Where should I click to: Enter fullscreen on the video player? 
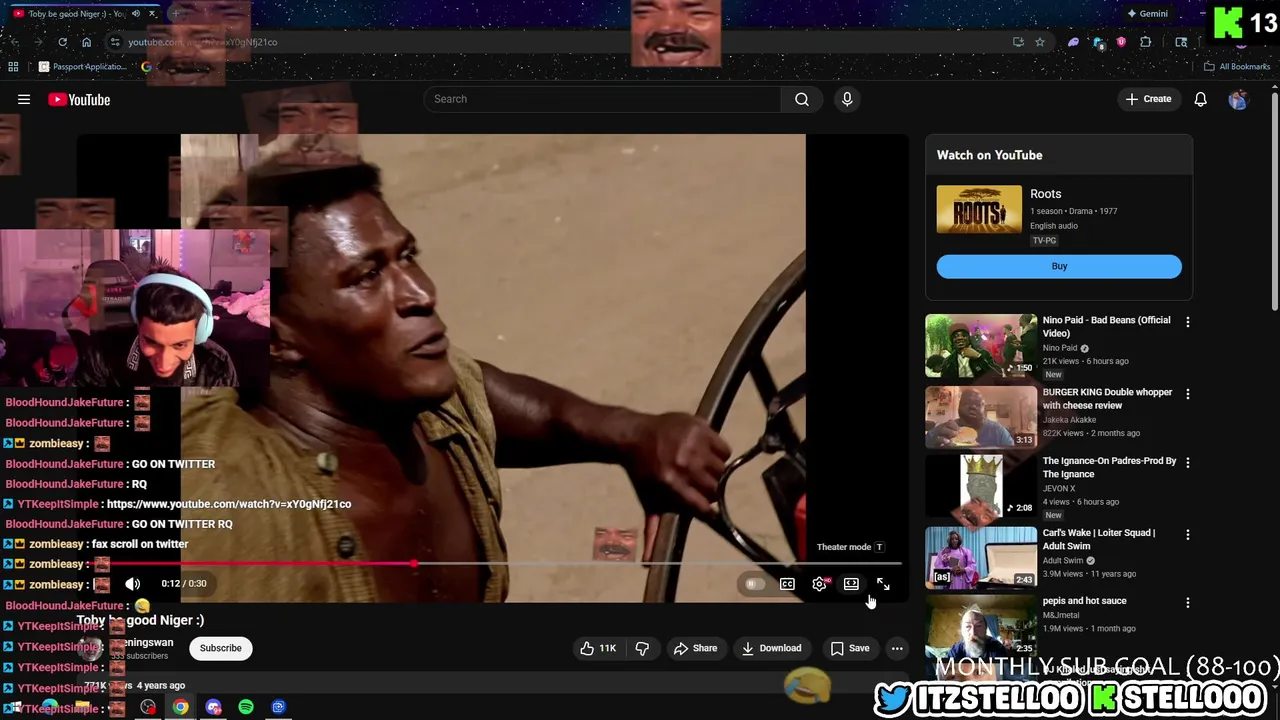883,584
